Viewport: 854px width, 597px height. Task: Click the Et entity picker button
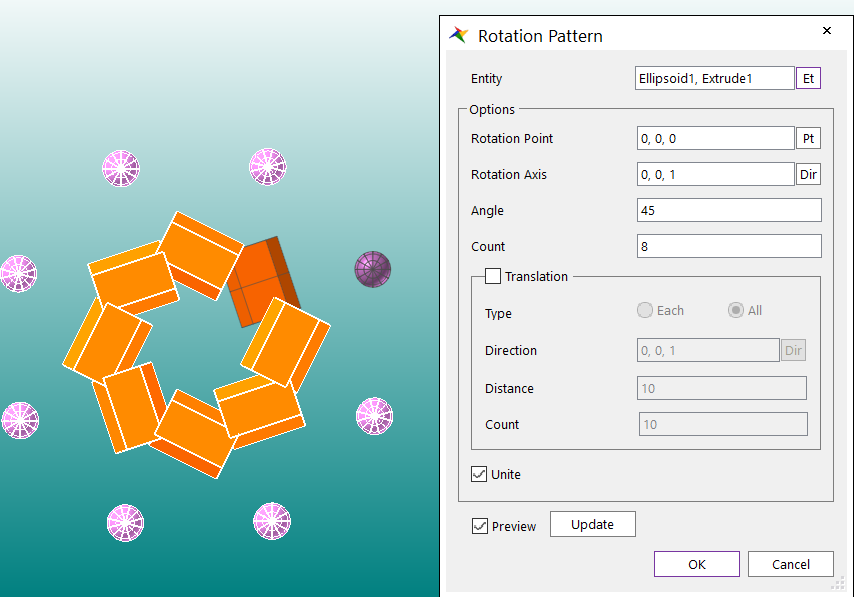click(808, 78)
